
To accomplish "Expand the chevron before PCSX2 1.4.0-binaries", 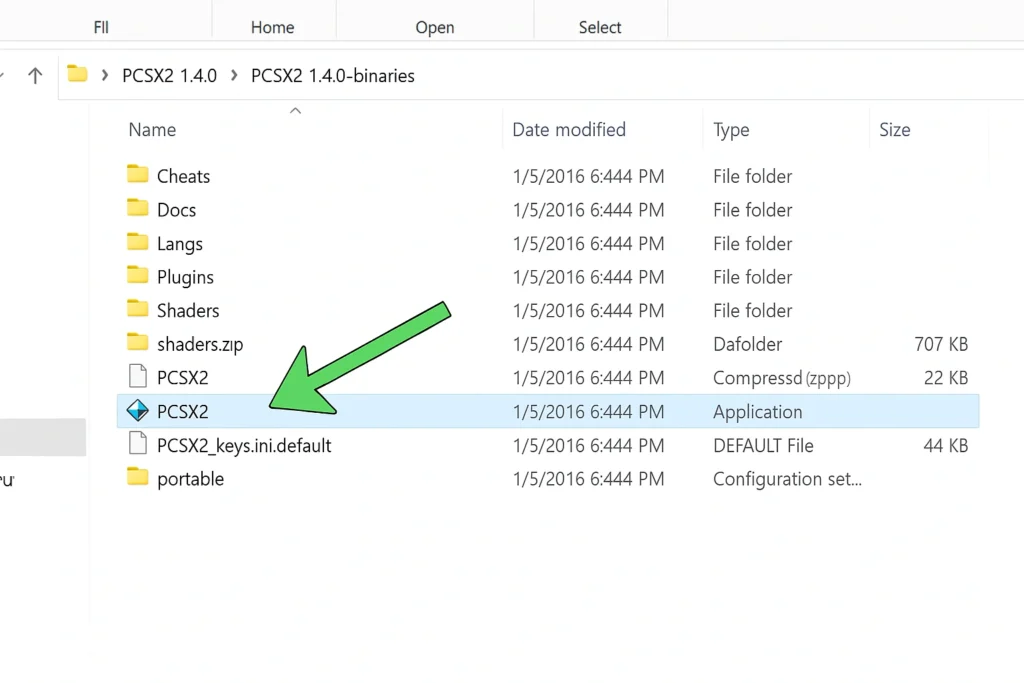I will (x=234, y=76).
